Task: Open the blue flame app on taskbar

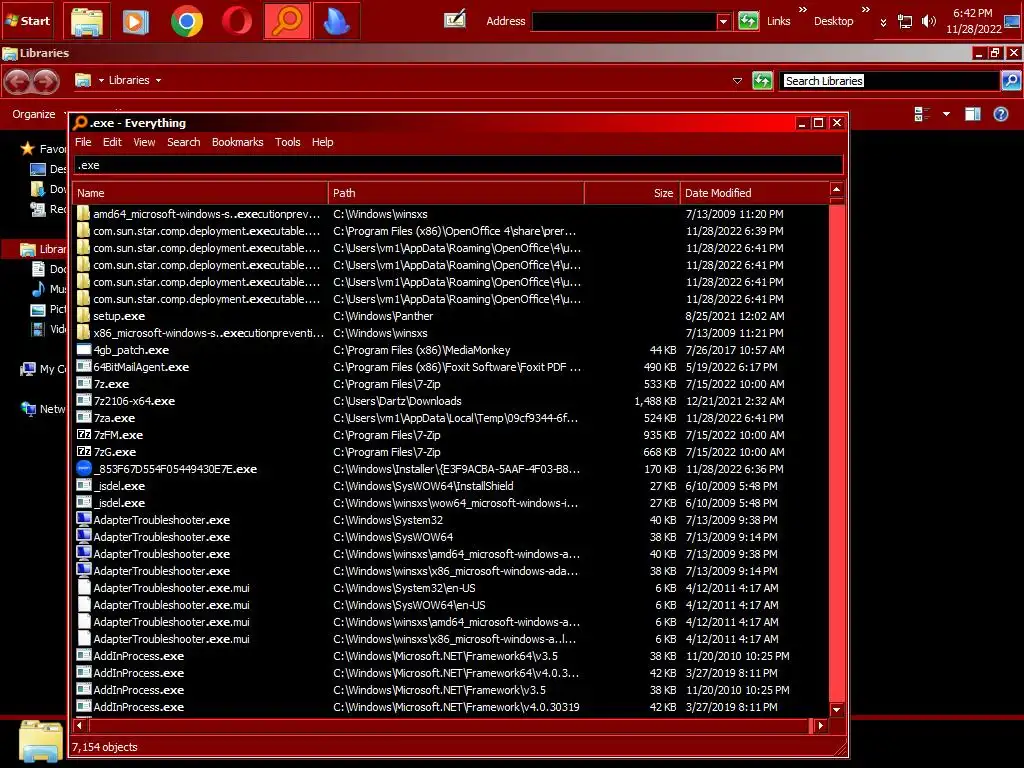Action: tap(336, 21)
